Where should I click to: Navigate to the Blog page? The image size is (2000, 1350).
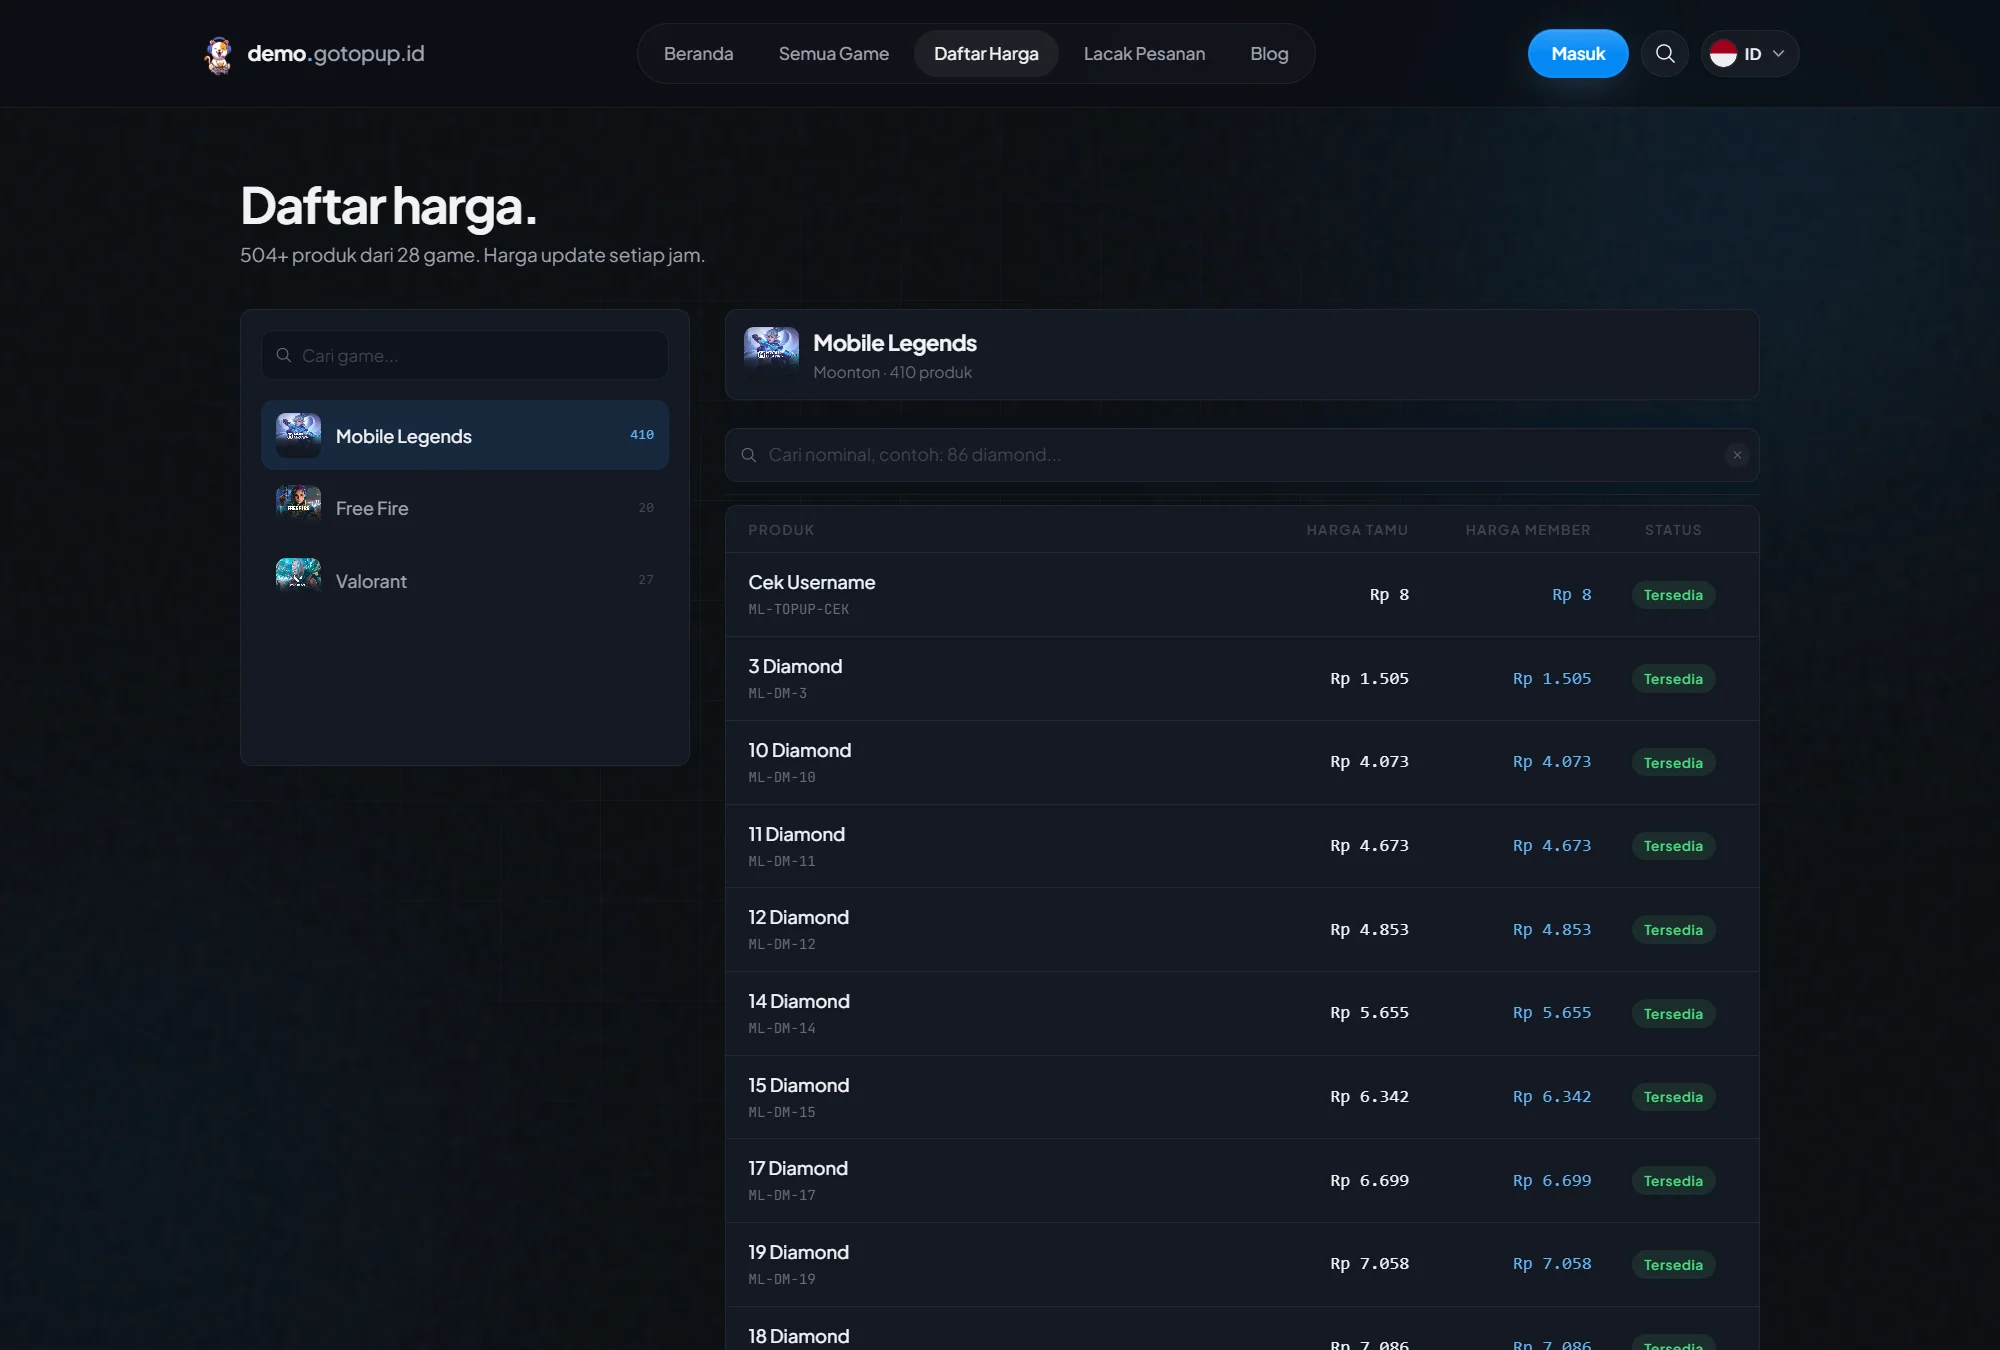click(1269, 54)
